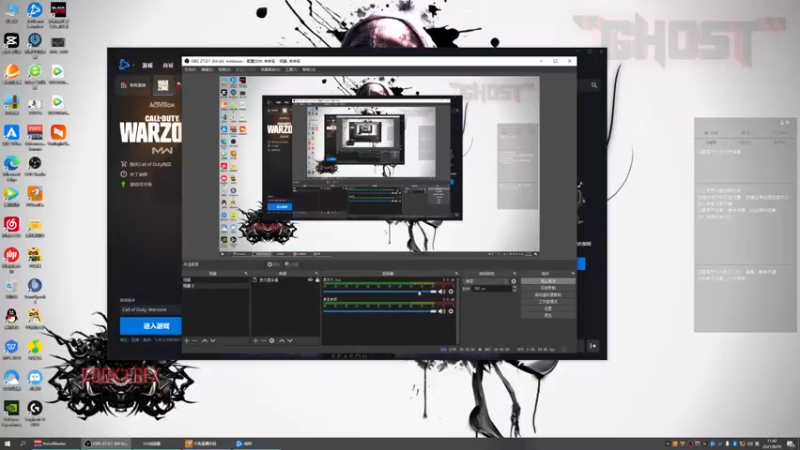The width and height of the screenshot is (800, 450).
Task: Open the scene transition settings gear
Action: pos(514,281)
